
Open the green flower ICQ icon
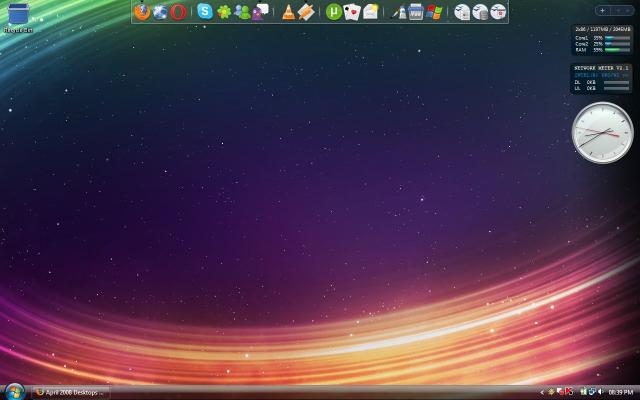pos(224,12)
